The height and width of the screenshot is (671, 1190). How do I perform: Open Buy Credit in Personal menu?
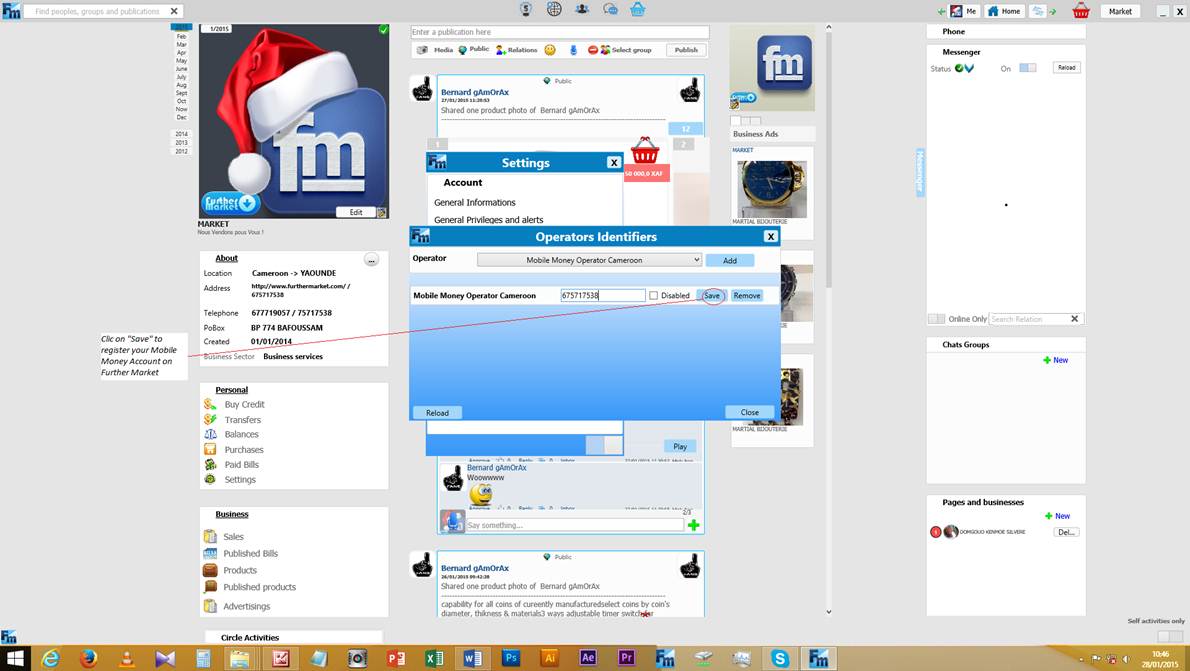click(x=244, y=405)
